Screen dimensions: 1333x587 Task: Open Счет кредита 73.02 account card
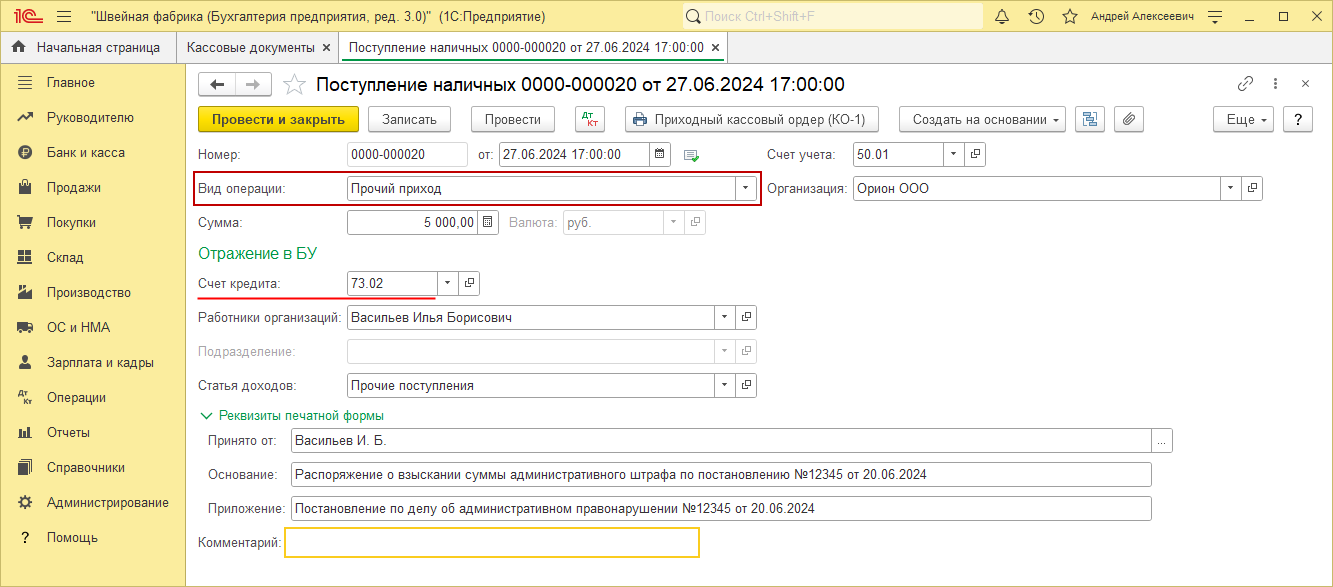click(x=469, y=283)
